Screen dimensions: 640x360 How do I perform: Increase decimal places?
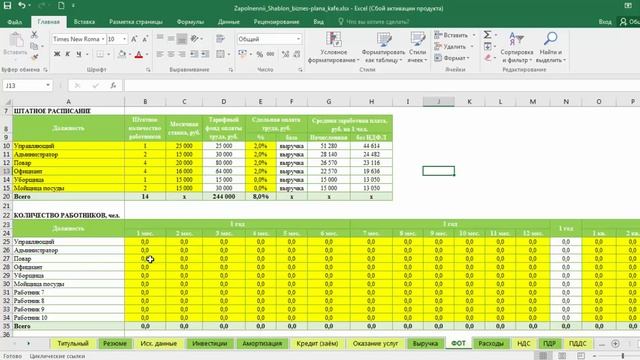(x=285, y=54)
